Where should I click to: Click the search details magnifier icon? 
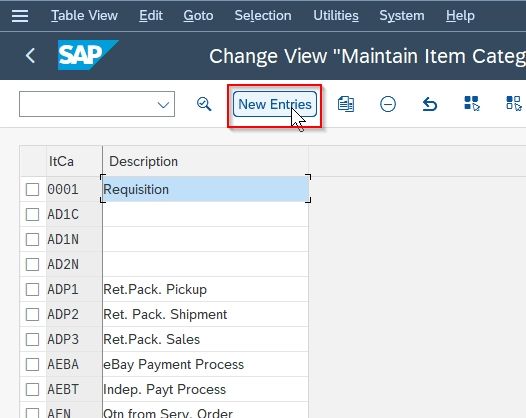204,104
